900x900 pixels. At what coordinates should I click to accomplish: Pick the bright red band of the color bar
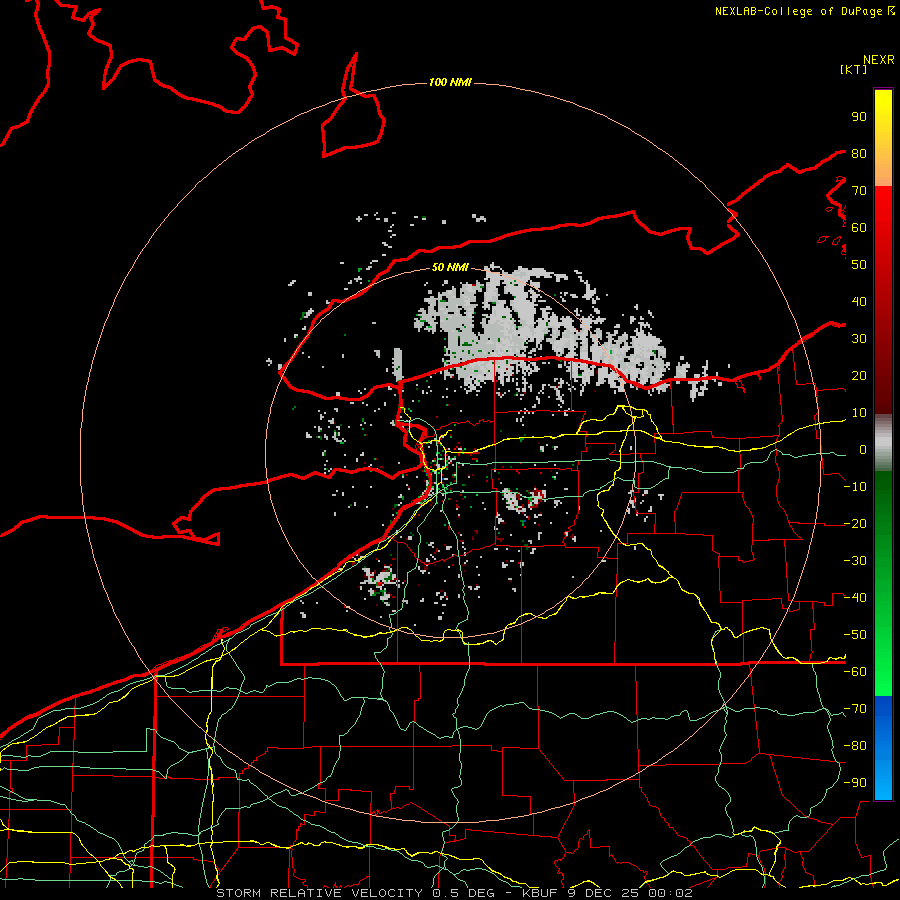(x=883, y=208)
